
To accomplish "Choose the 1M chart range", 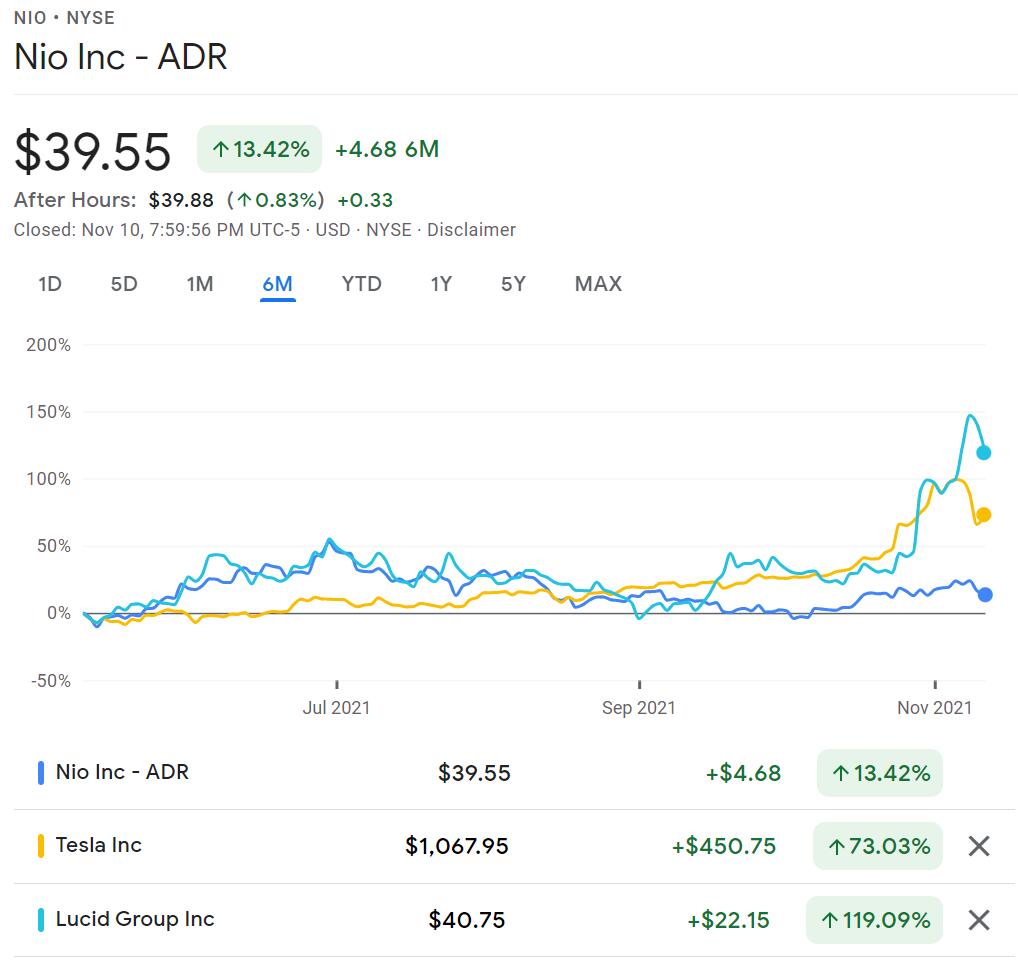I will pyautogui.click(x=200, y=284).
